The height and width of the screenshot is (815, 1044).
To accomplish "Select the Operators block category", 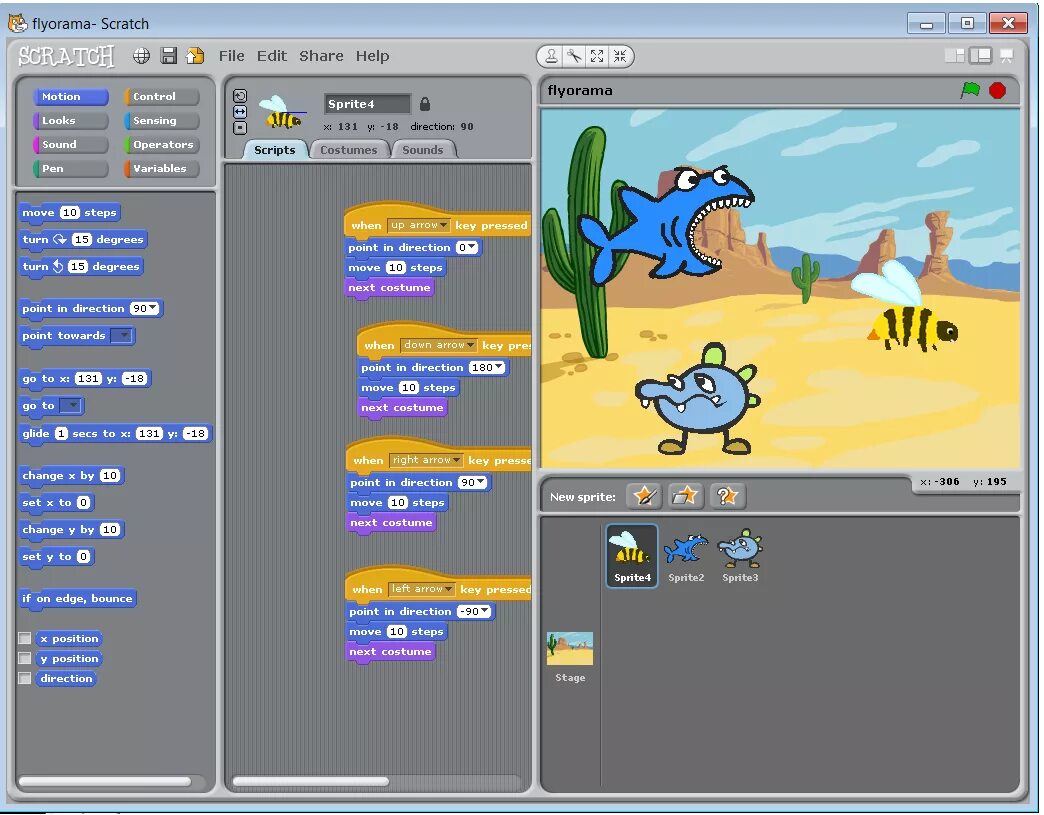I will tap(161, 144).
